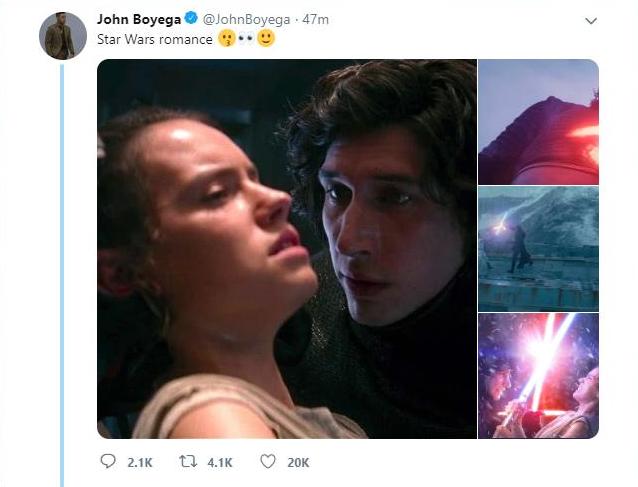Open the John Boyega display name
Viewport: 638px width, 487px height.
point(139,19)
